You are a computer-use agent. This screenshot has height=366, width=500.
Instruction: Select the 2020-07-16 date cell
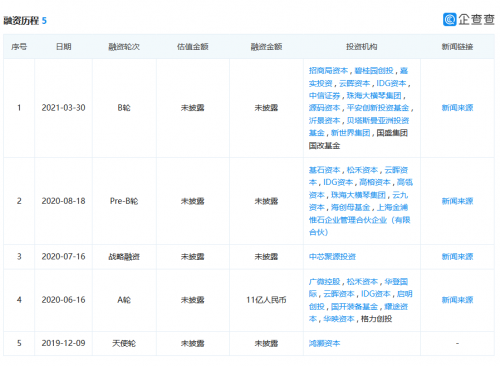pos(63,257)
